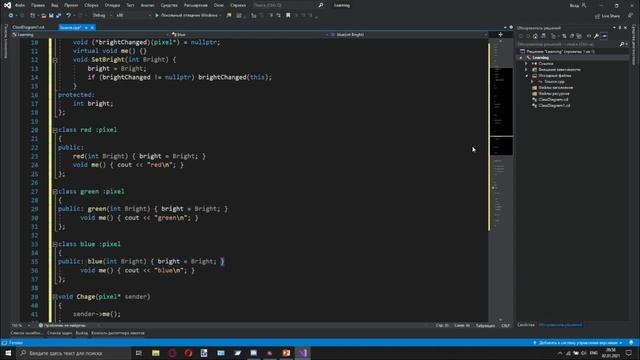Collapse the Learning project node
Viewport: 640px width, 360px height.
[x=520, y=58]
